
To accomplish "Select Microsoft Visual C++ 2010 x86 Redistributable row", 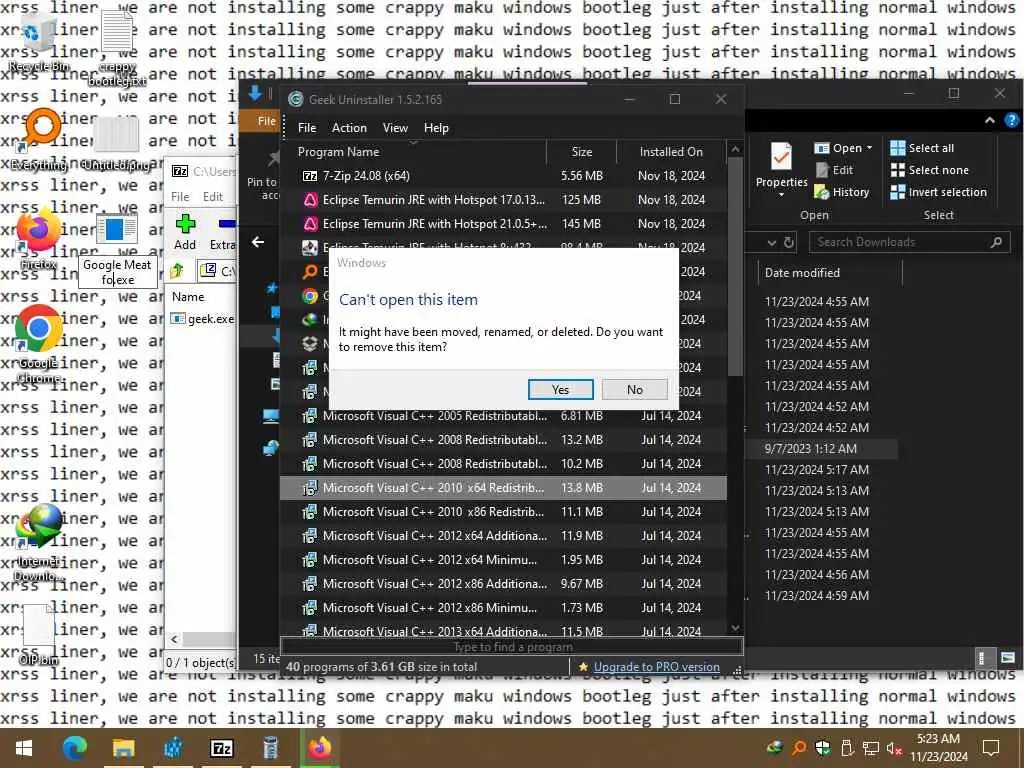I will pyautogui.click(x=503, y=512).
